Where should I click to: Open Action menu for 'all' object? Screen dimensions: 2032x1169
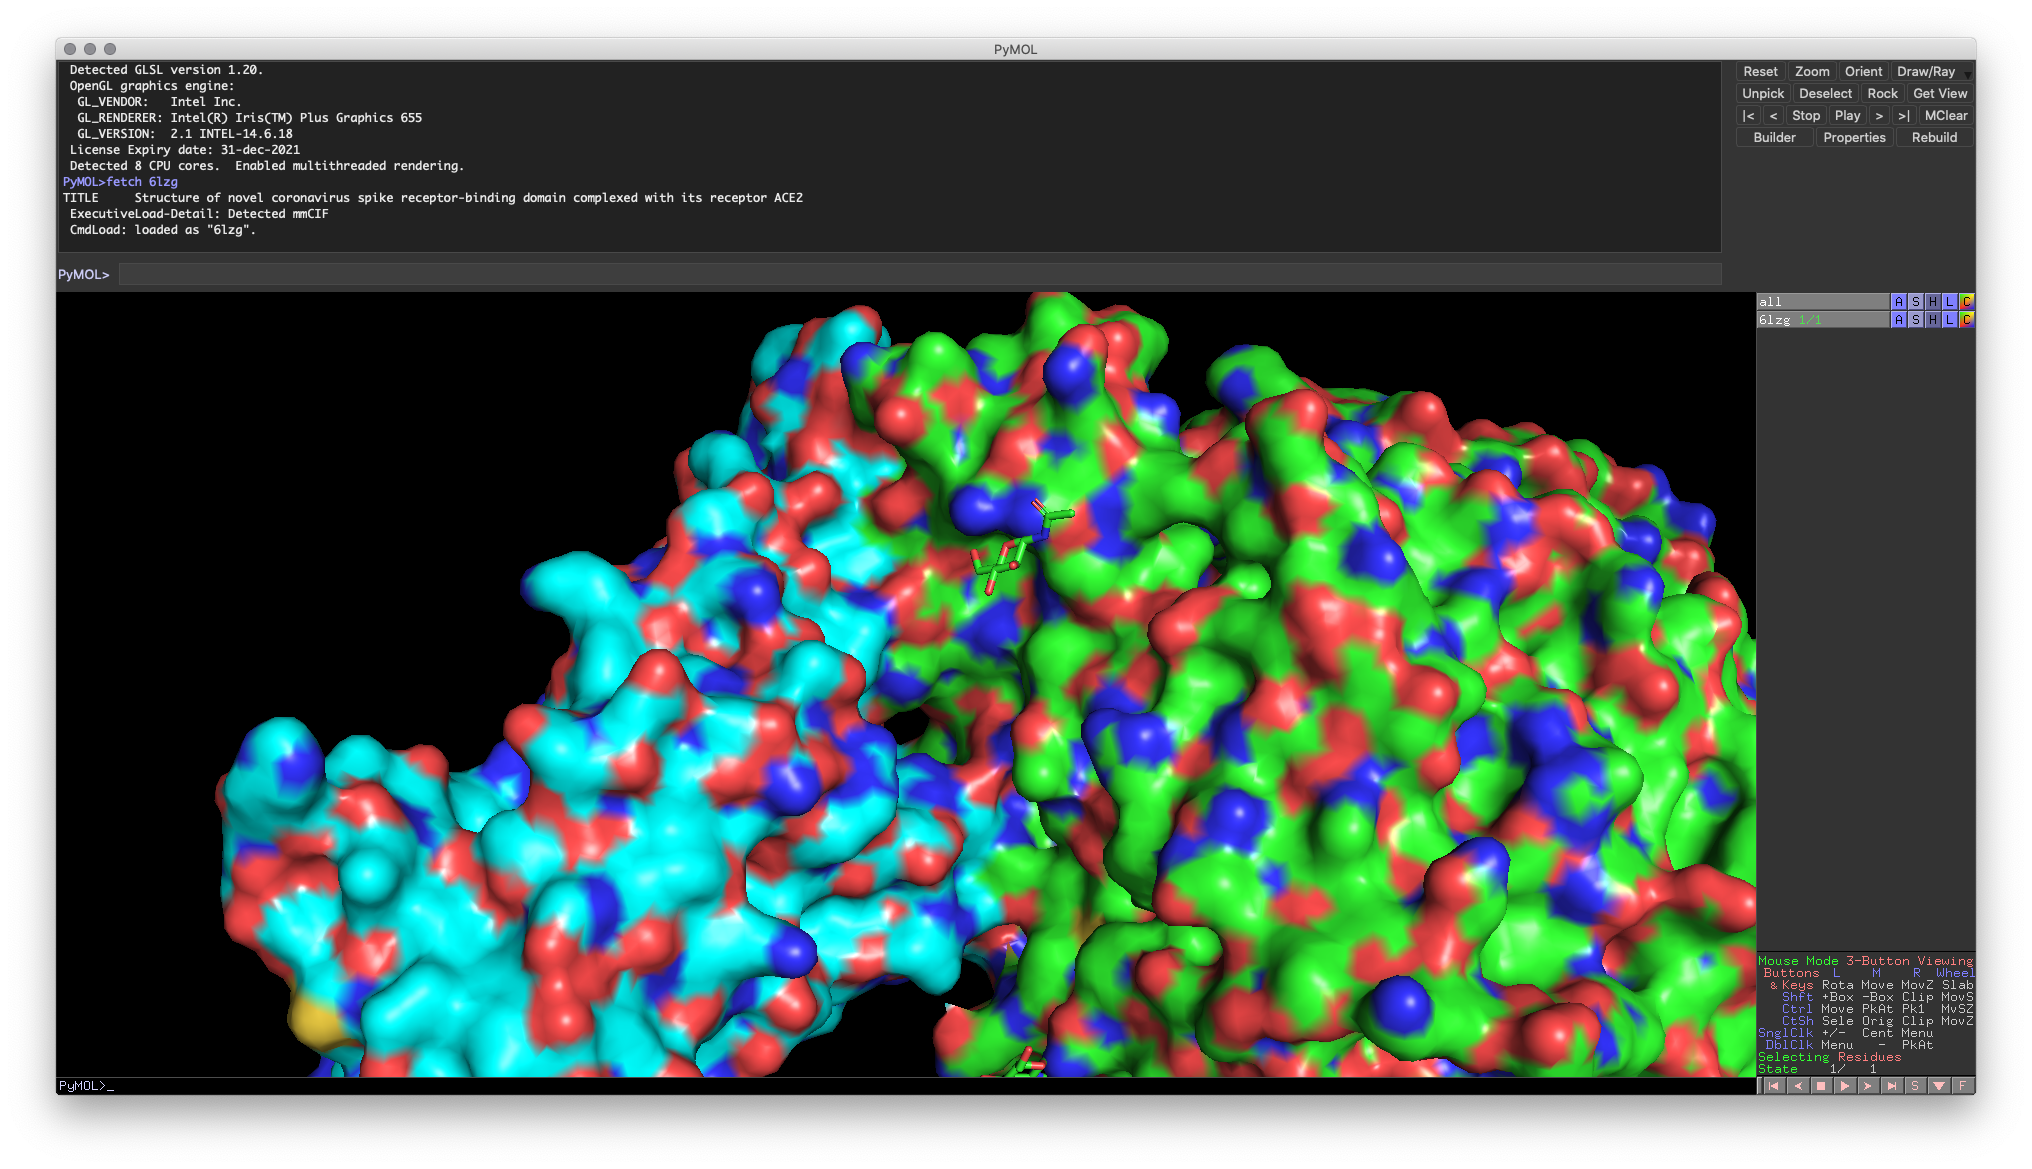[x=1898, y=302]
